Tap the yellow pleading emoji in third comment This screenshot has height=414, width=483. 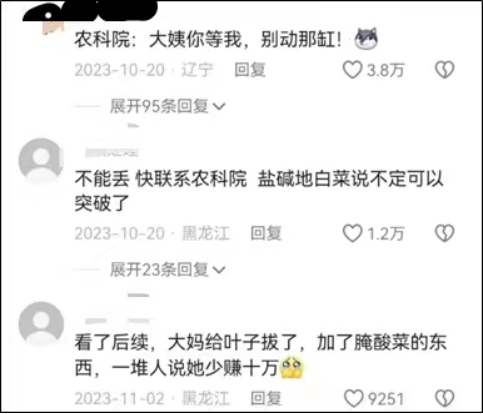[x=292, y=367]
